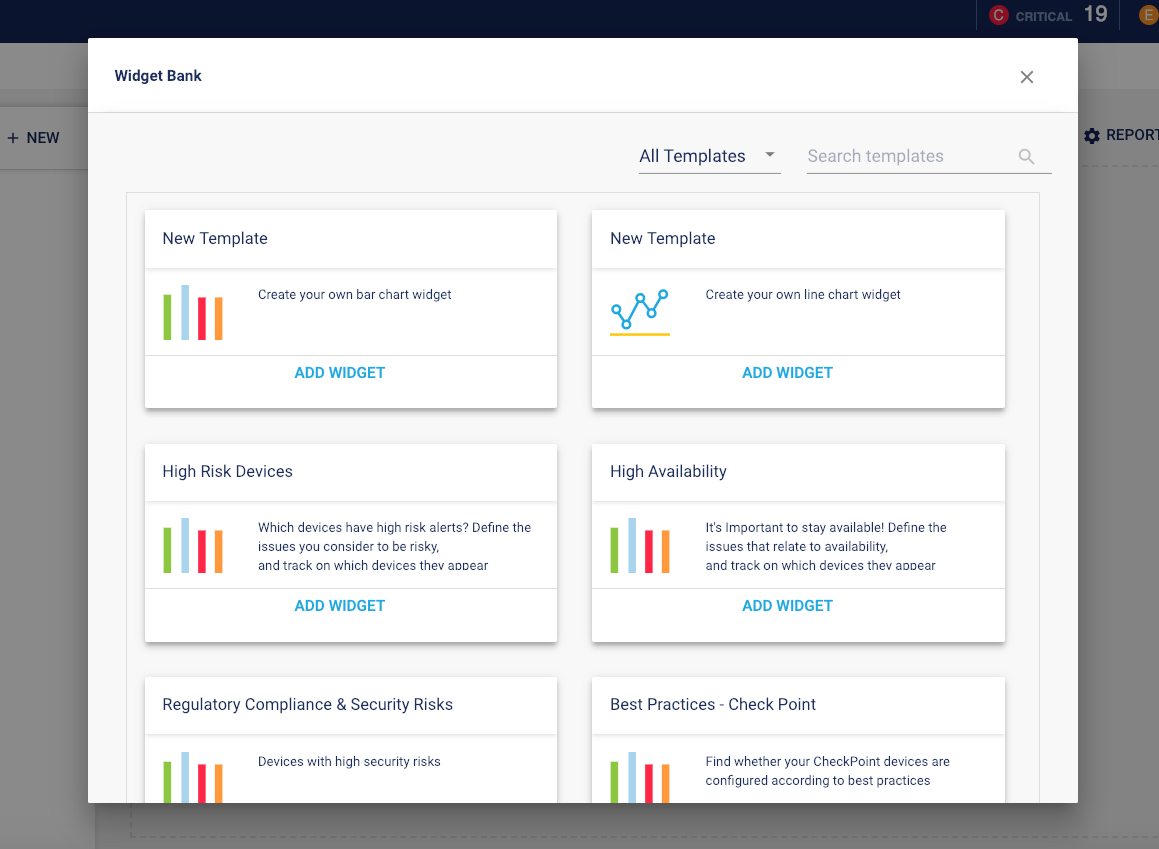The width and height of the screenshot is (1159, 849).
Task: Click the Widget Bank heading
Action: (158, 76)
